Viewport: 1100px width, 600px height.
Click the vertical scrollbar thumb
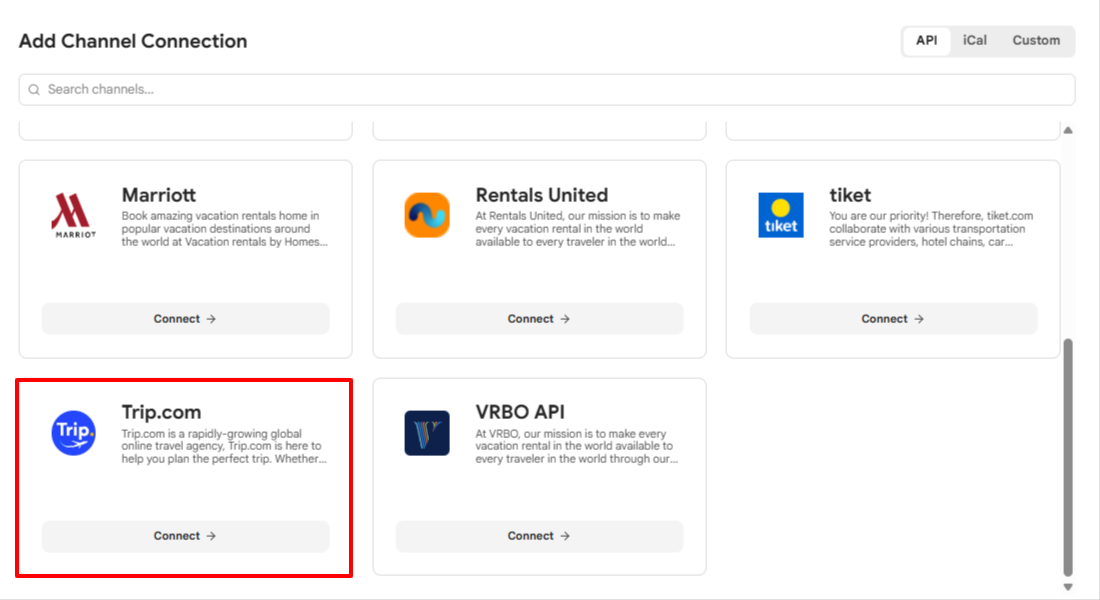(1068, 458)
